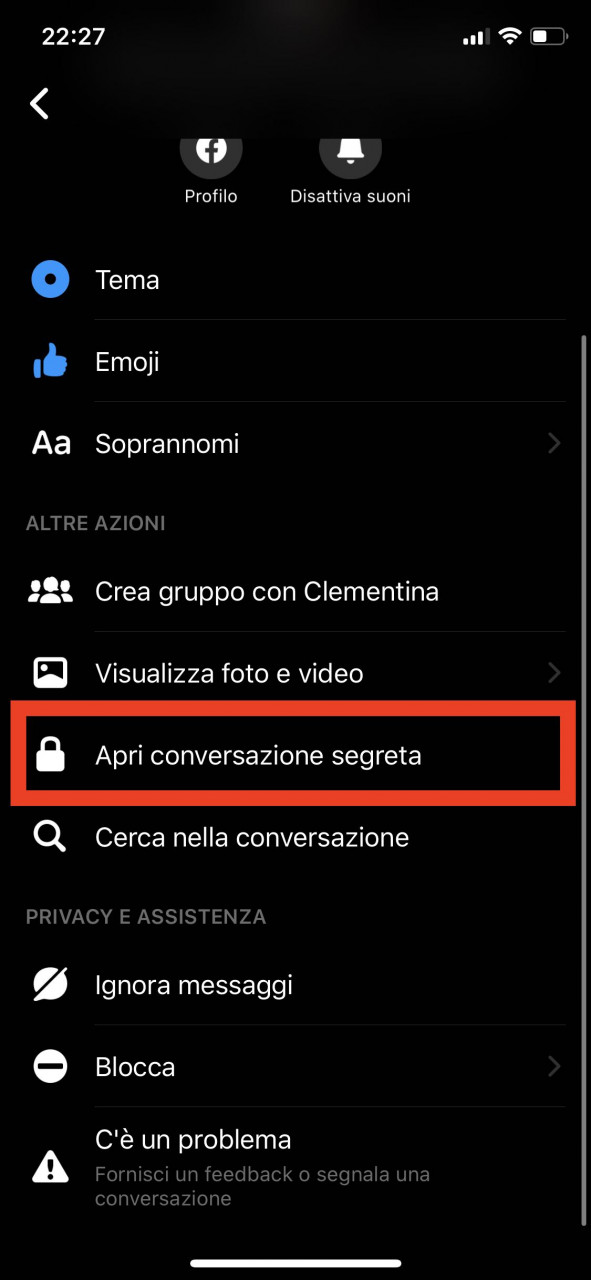Expand Soprannomi with its chevron

[555, 444]
